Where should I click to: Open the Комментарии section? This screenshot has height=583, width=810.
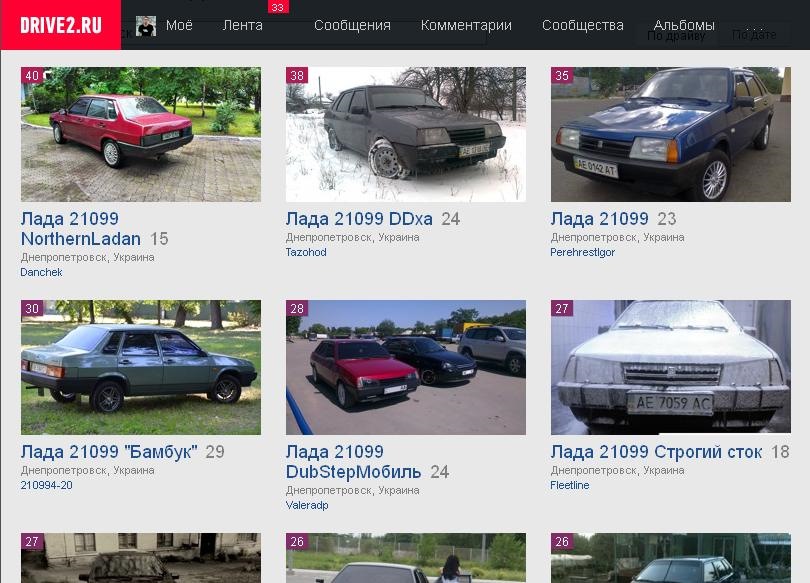coord(466,25)
